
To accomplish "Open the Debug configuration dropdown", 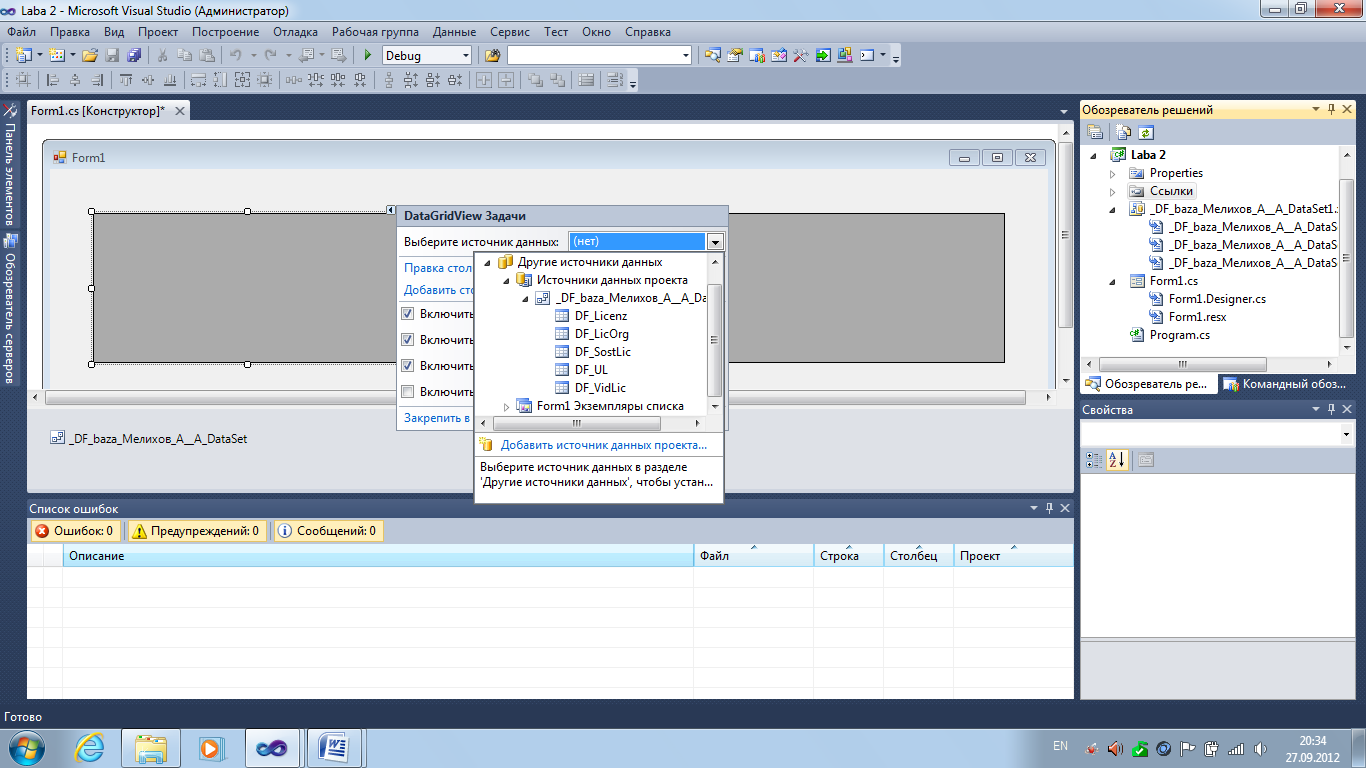I will pyautogui.click(x=465, y=56).
